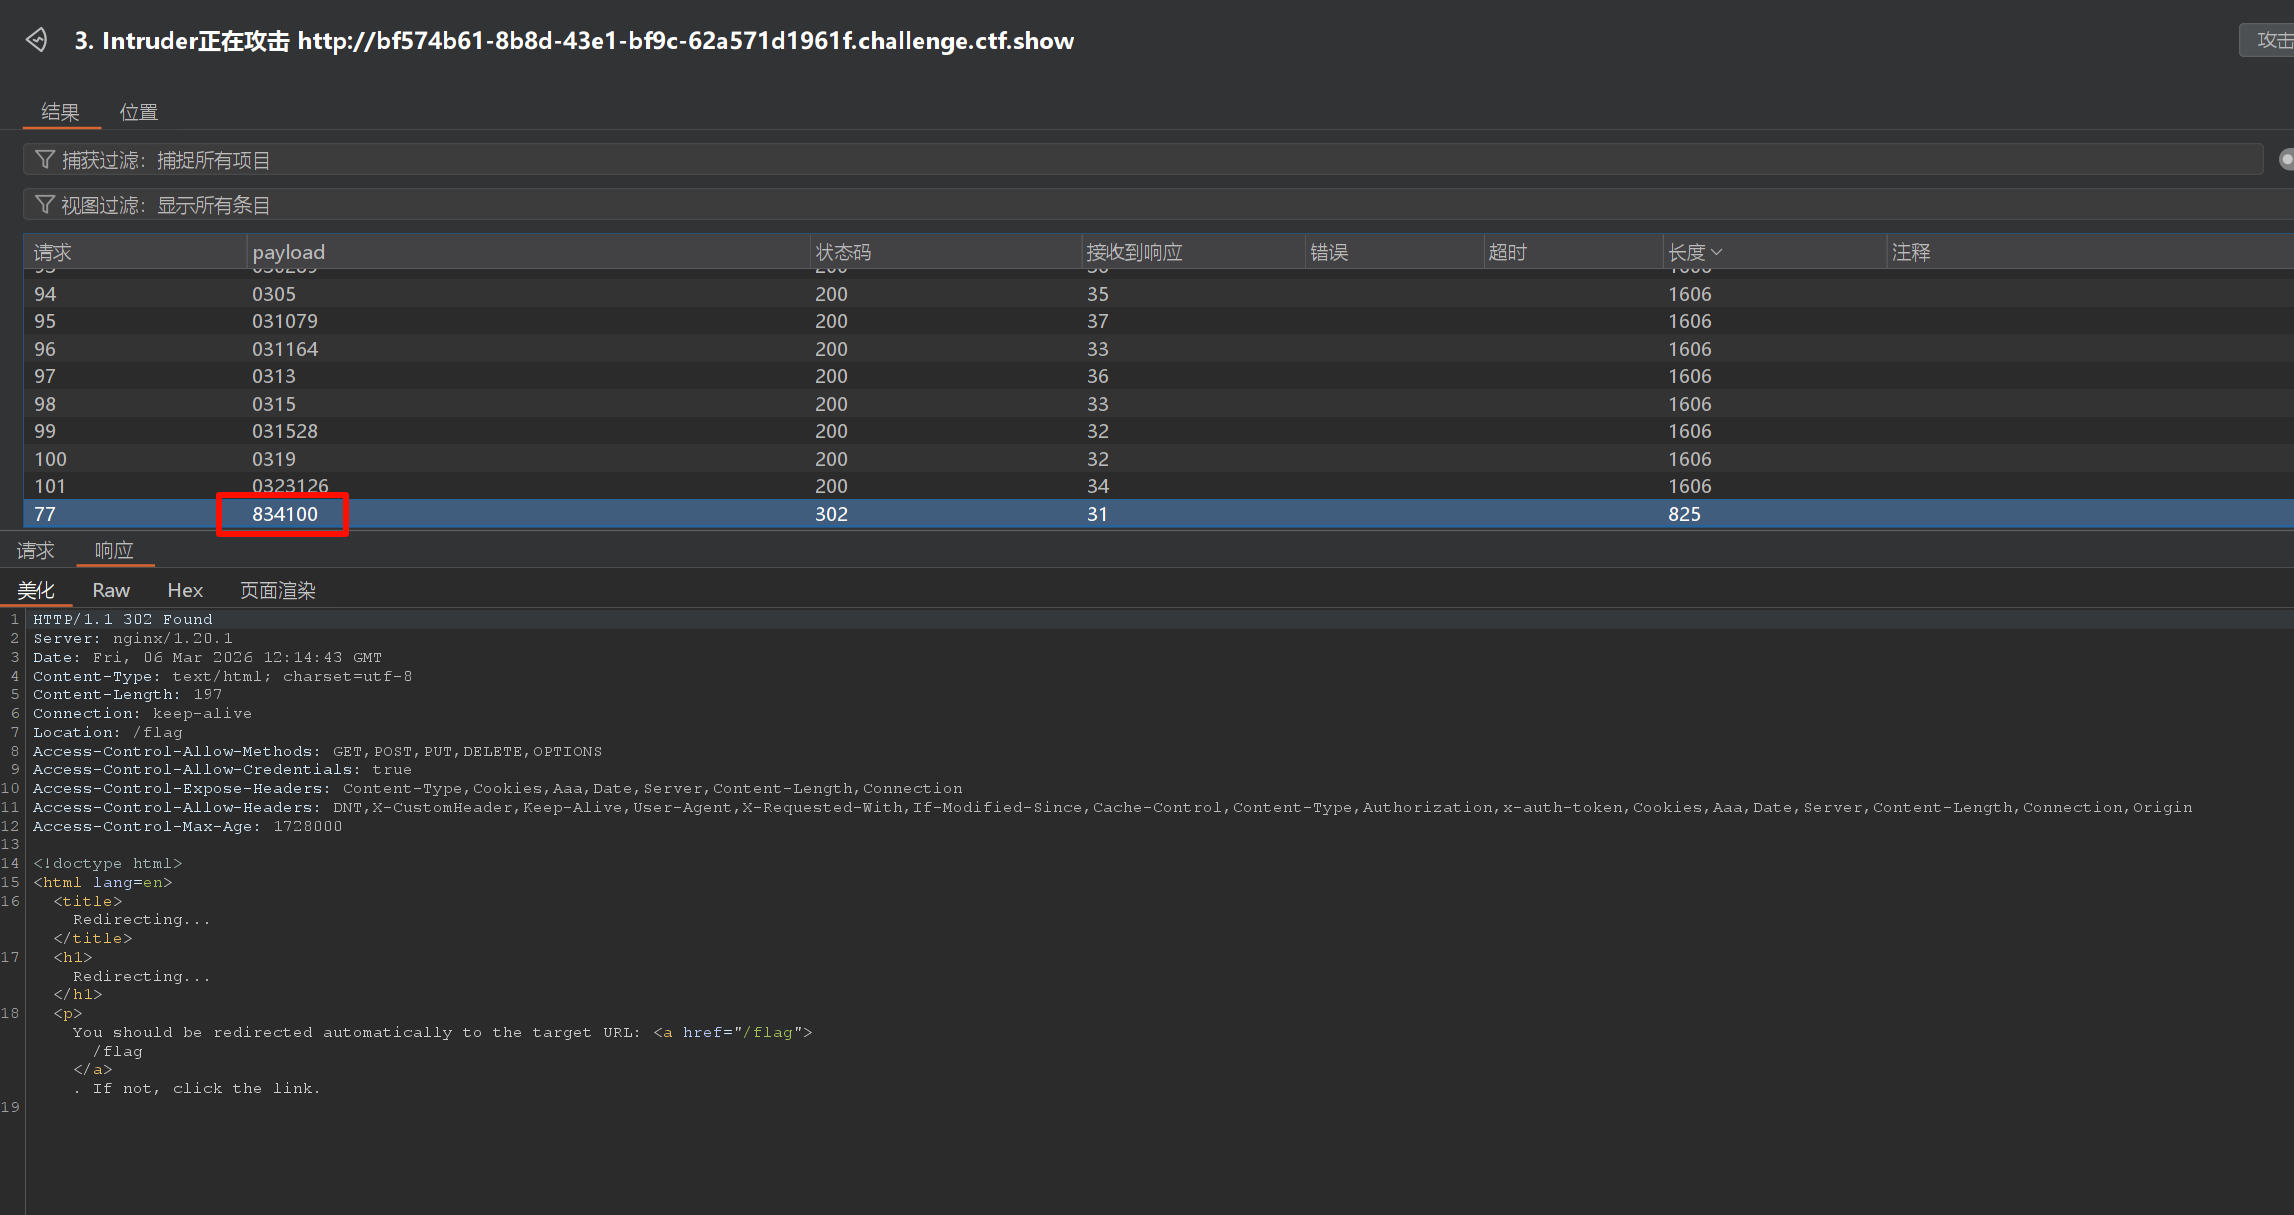Open the 结果 tab

point(60,112)
